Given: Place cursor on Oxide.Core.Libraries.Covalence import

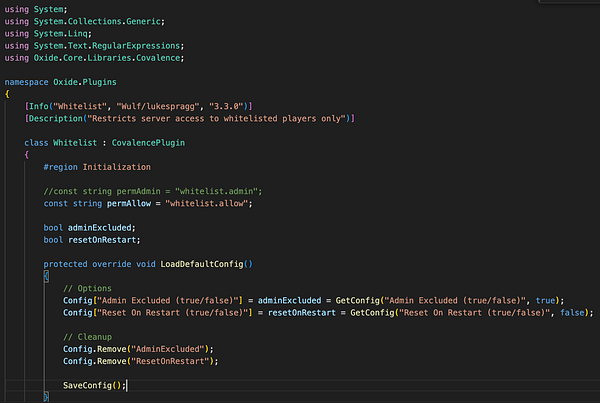Looking at the screenshot, I should (x=107, y=58).
